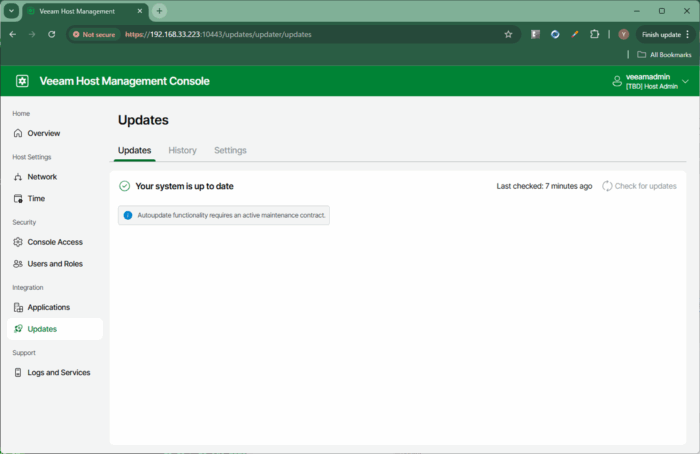Click the Veeam Host Management Console title

coord(125,81)
